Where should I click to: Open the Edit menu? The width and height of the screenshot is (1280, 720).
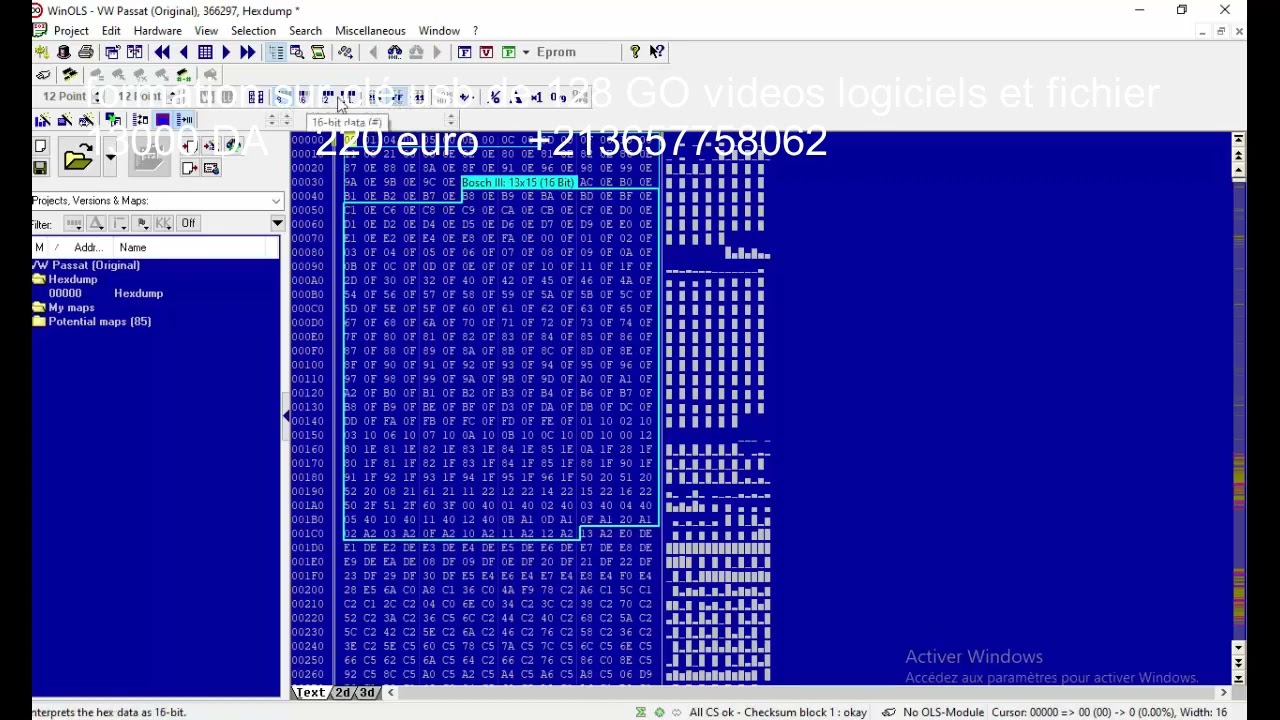[x=111, y=31]
